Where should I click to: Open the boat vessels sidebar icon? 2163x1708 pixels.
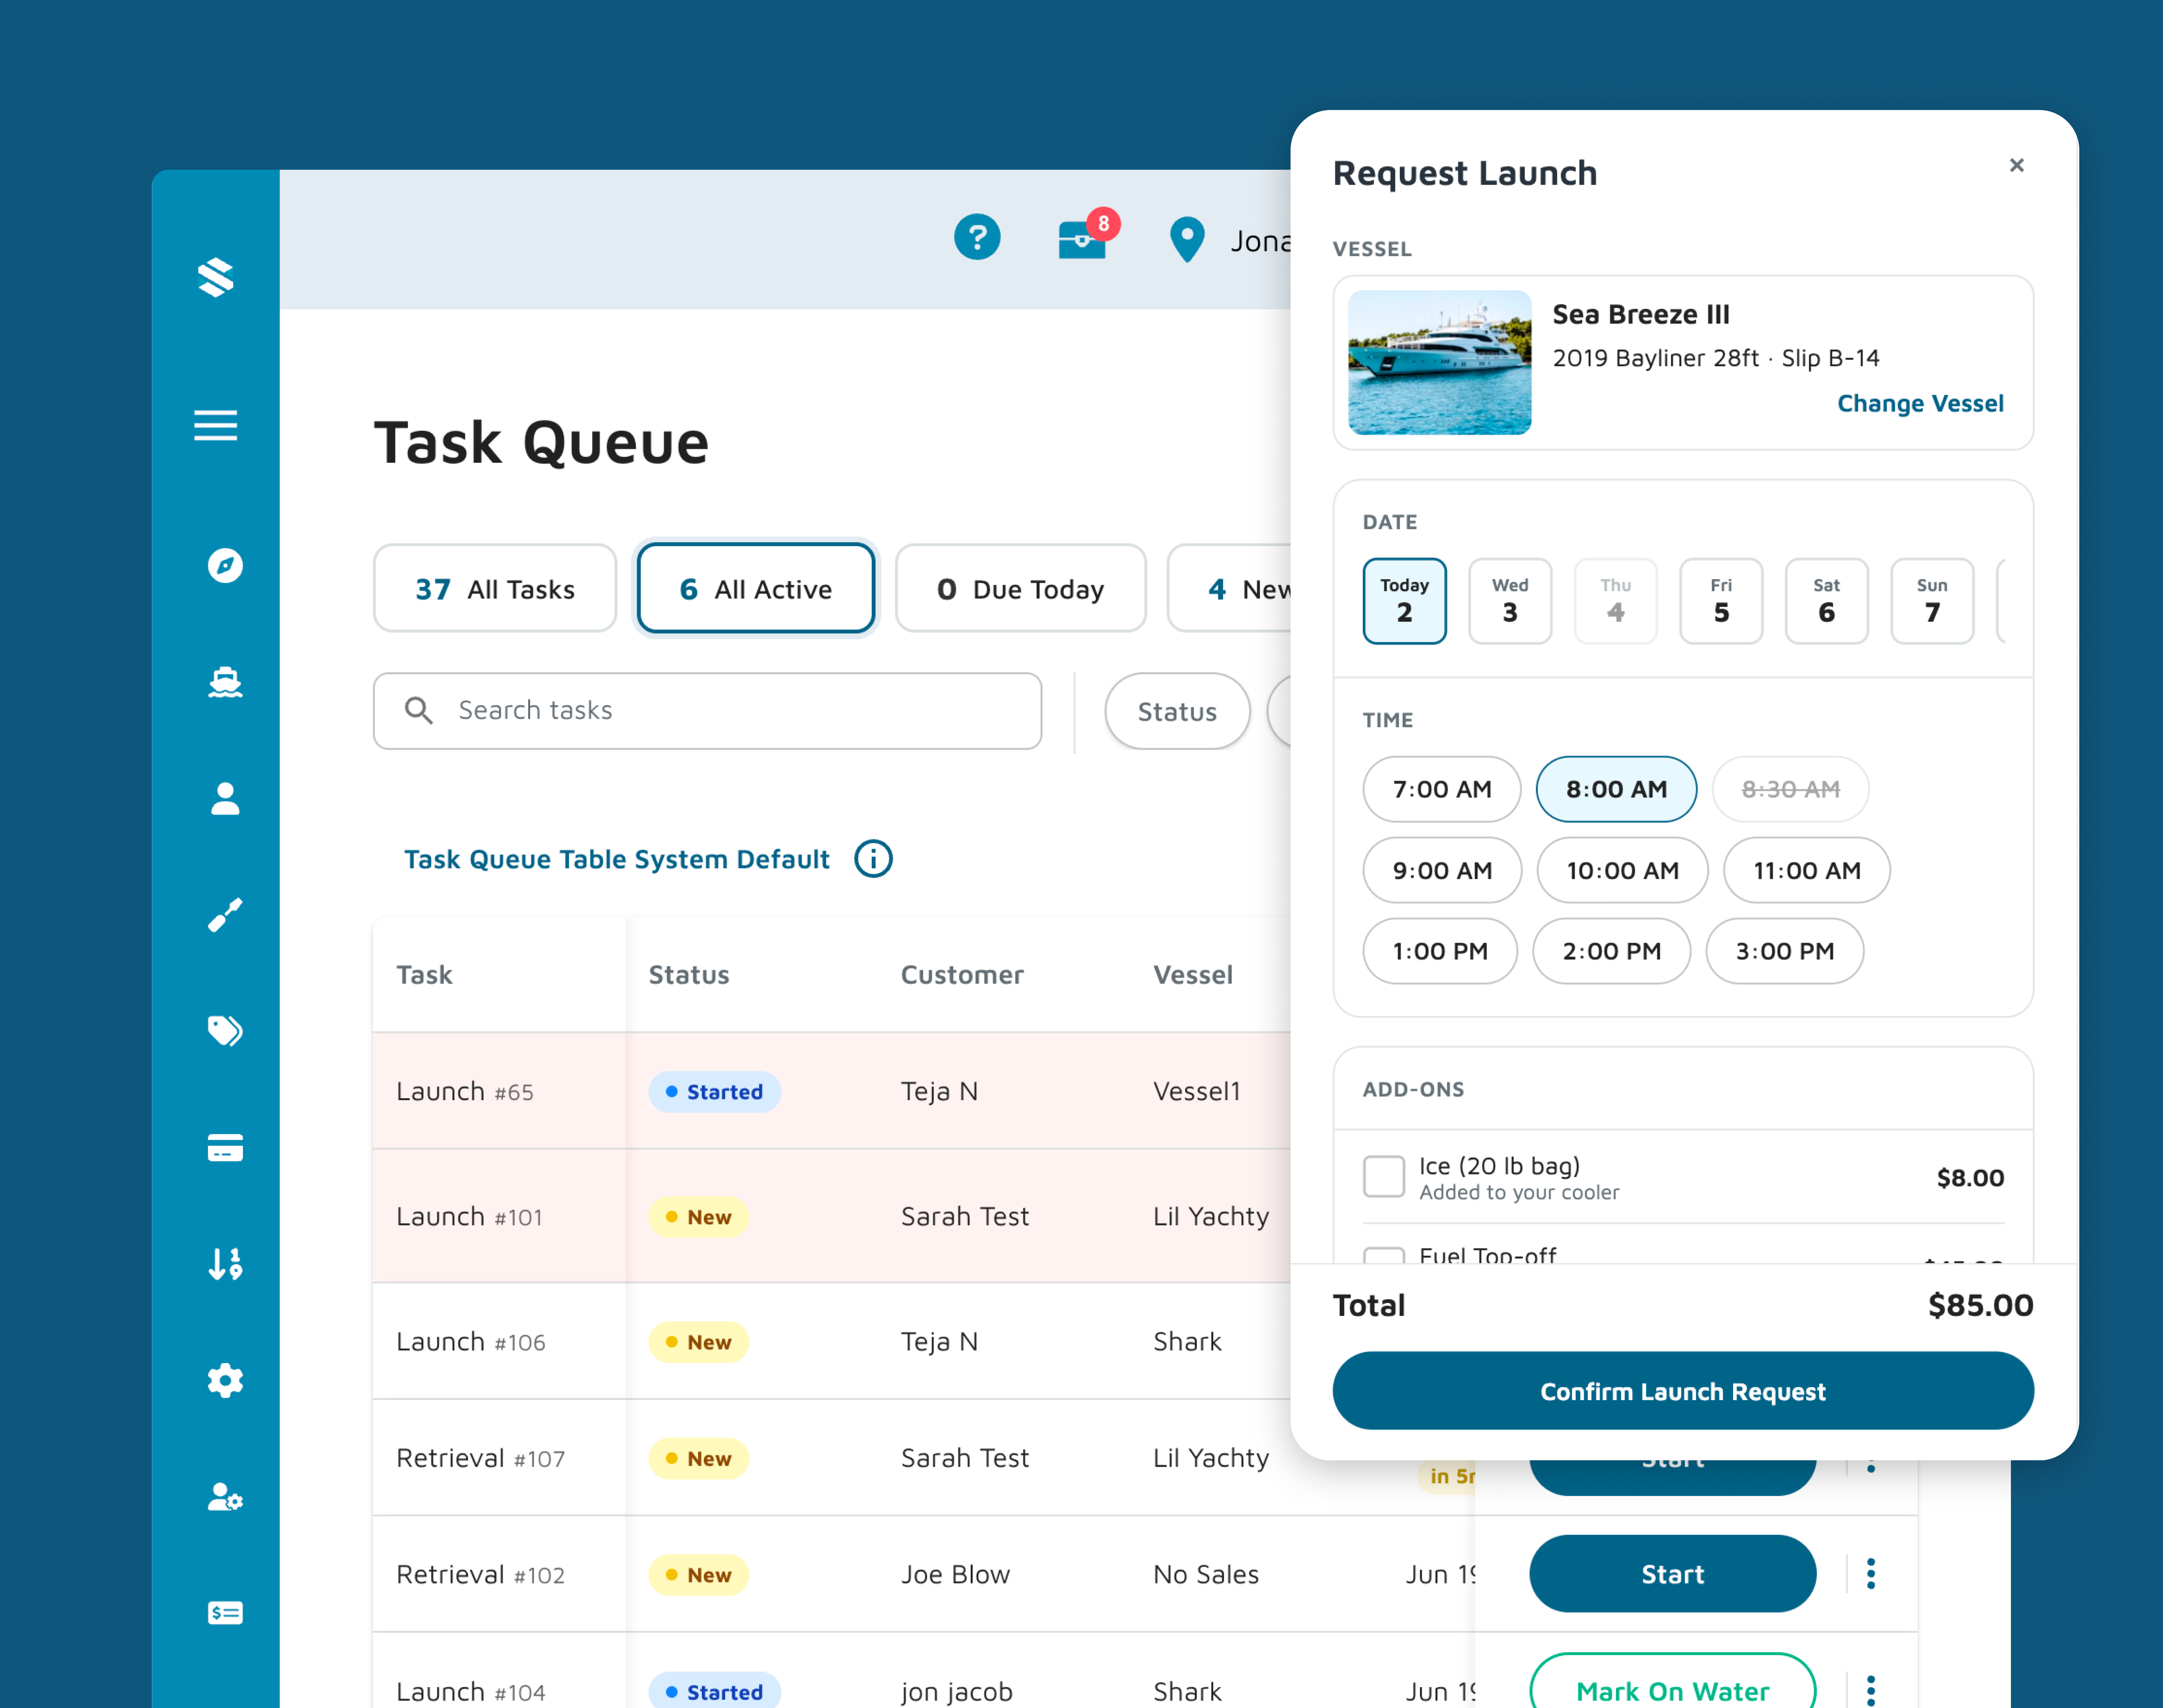point(225,682)
